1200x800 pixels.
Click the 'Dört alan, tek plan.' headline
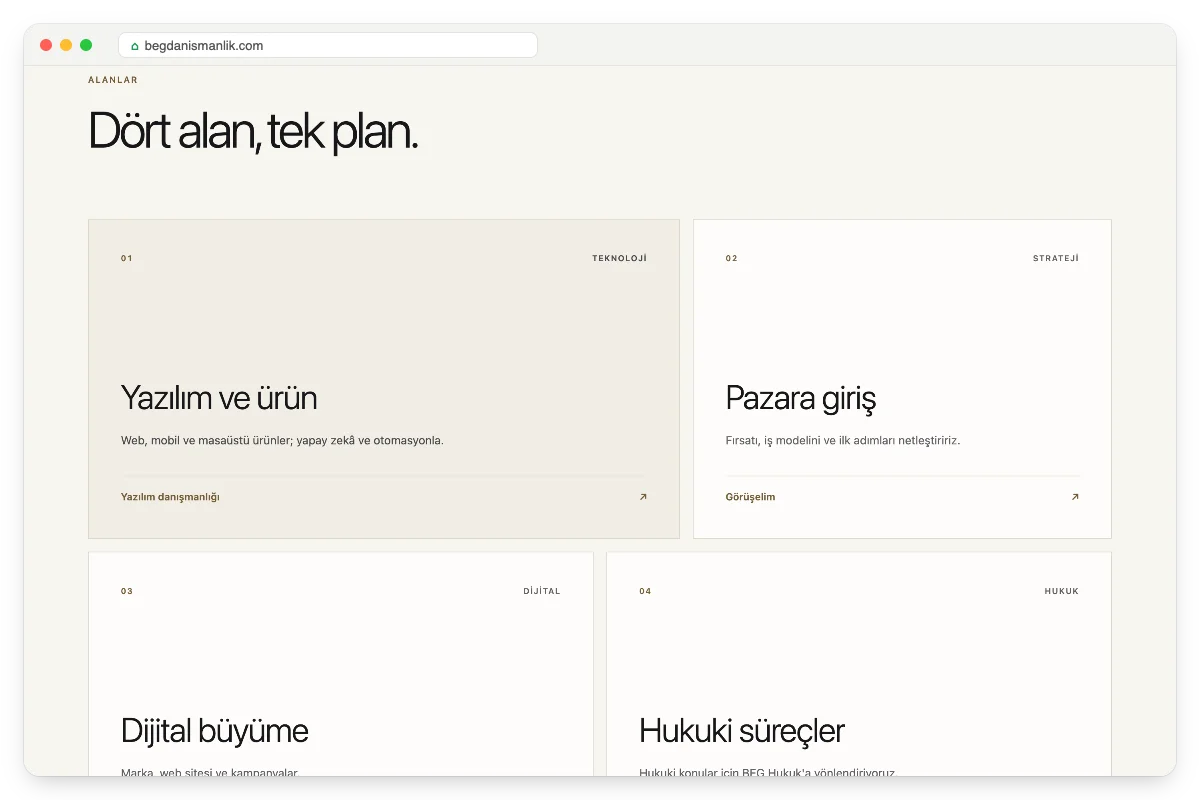coord(254,131)
